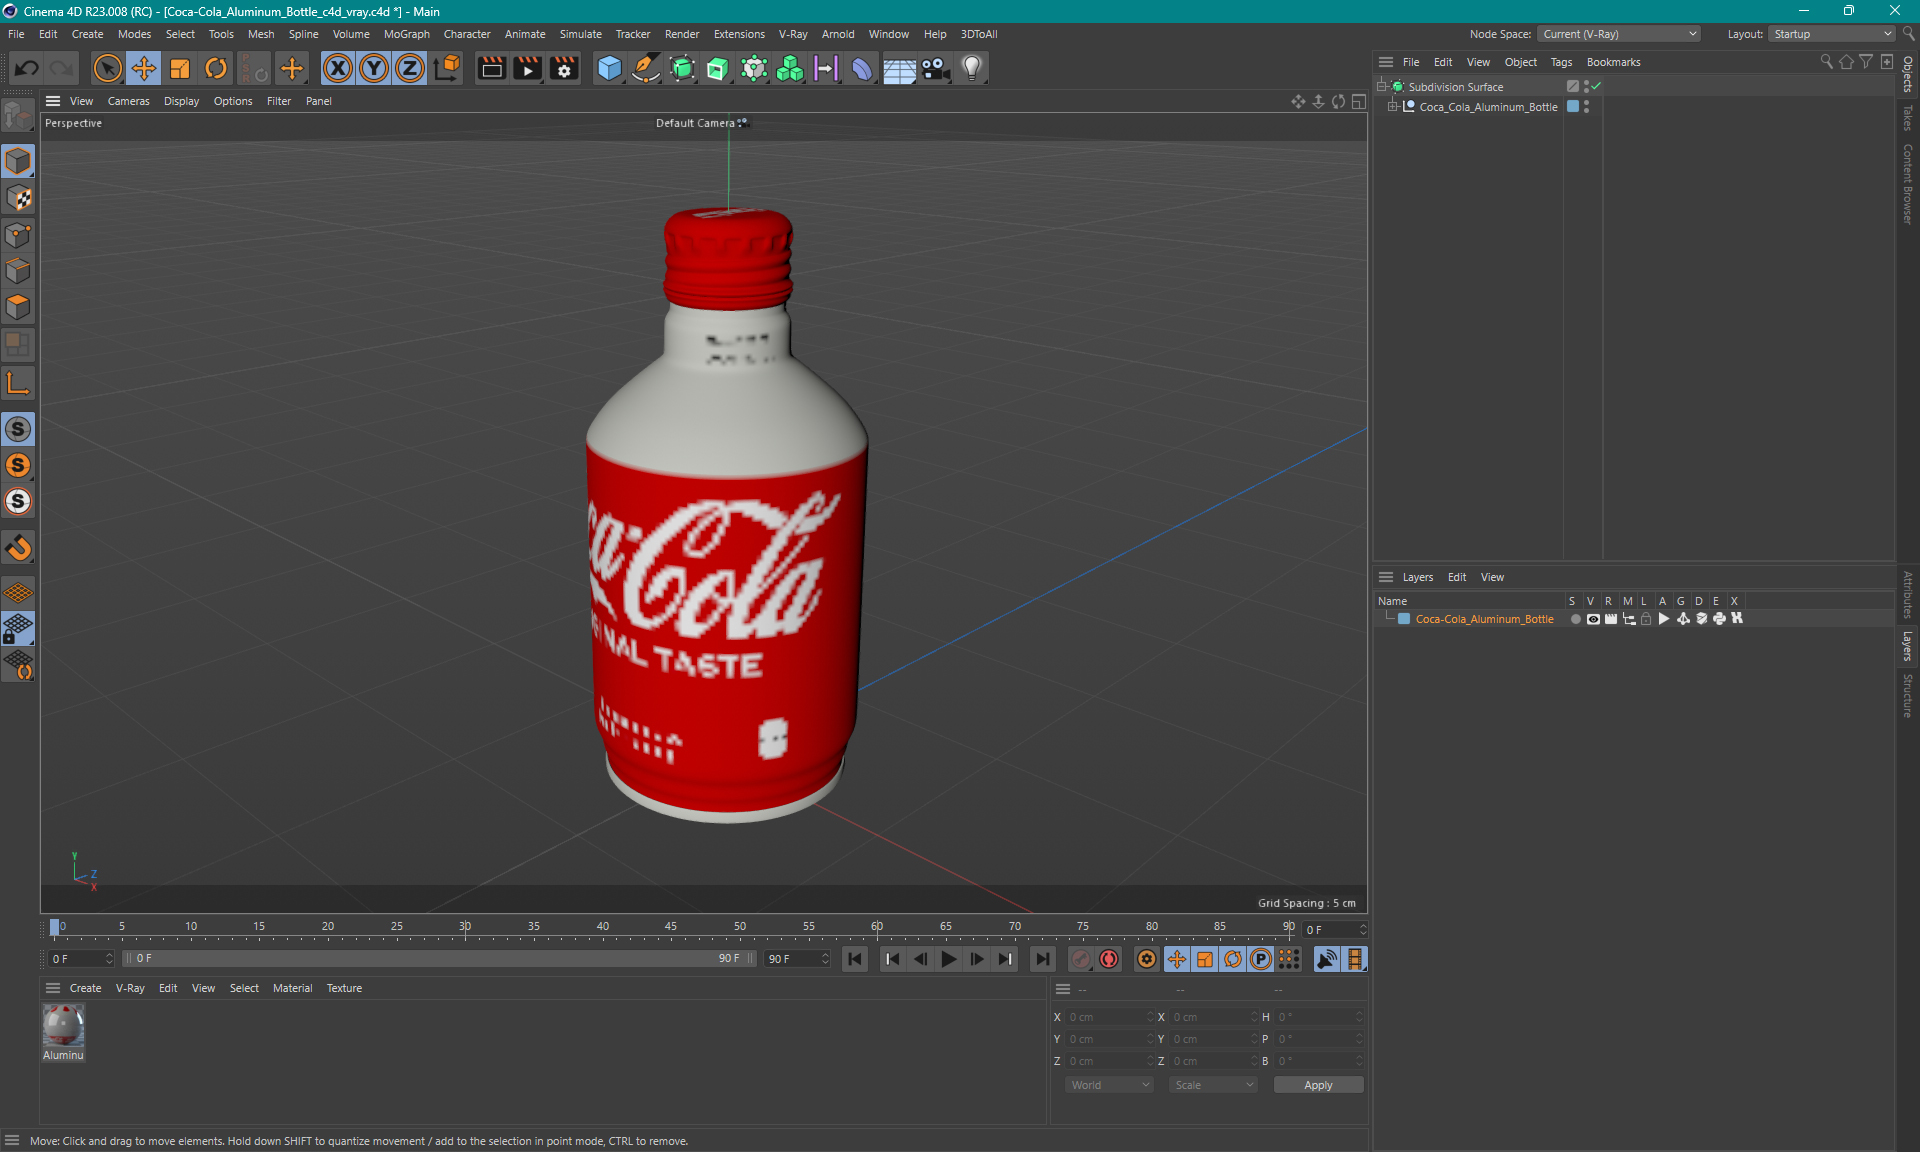The width and height of the screenshot is (1920, 1152).
Task: Collapse the Subdivision Surface tree item
Action: tap(1381, 86)
